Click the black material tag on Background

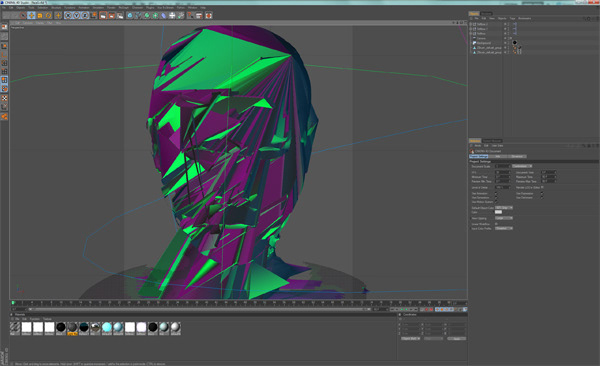click(515, 43)
